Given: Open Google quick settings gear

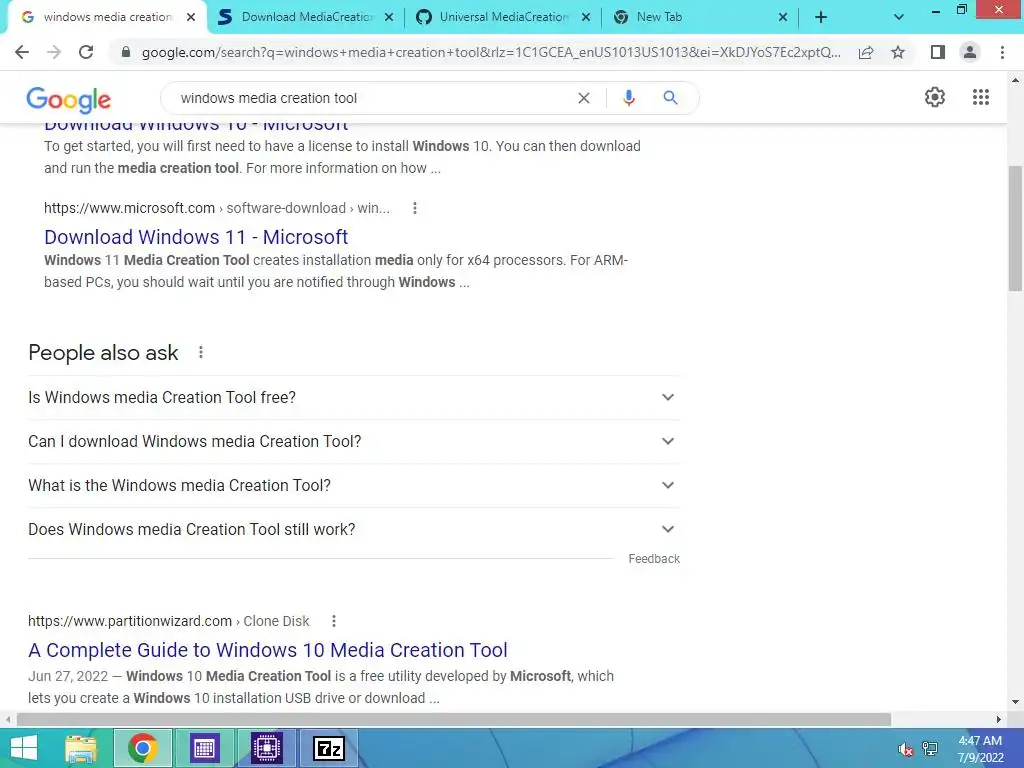Looking at the screenshot, I should click(x=935, y=97).
